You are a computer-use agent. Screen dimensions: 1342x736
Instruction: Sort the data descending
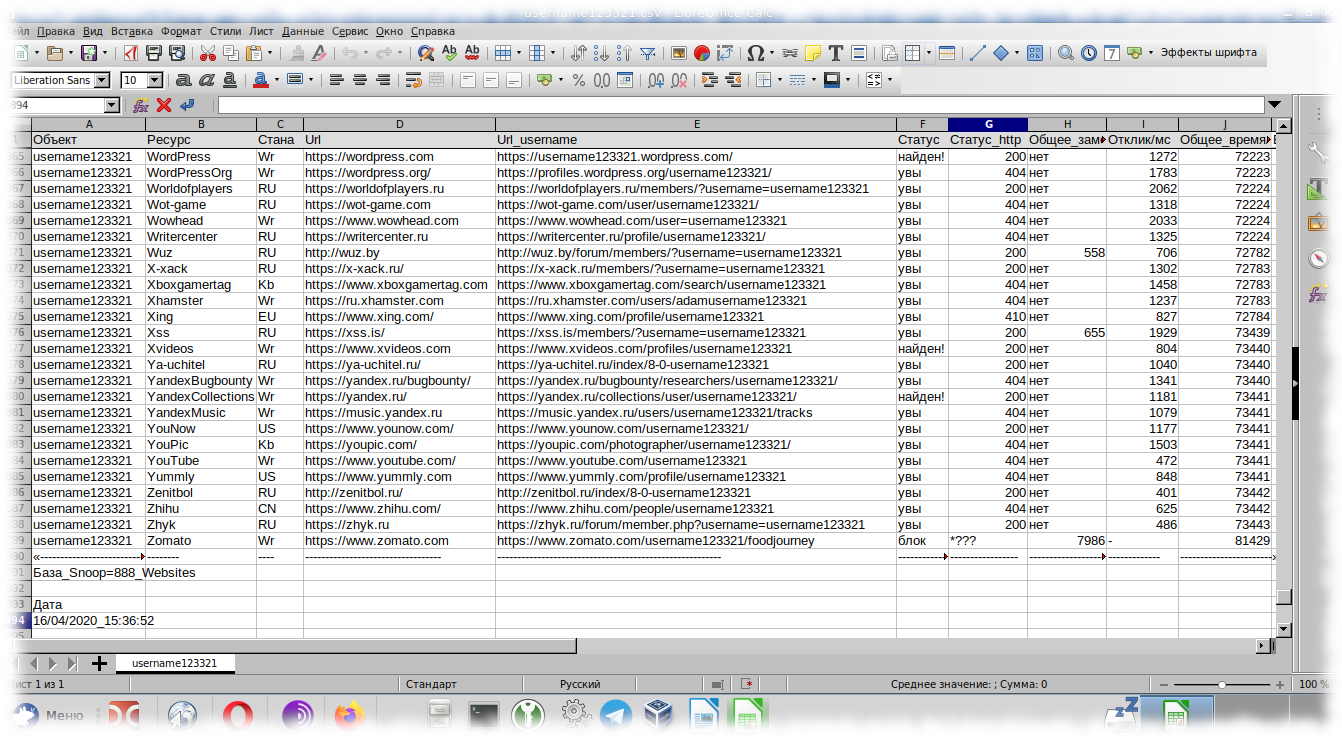coord(624,53)
